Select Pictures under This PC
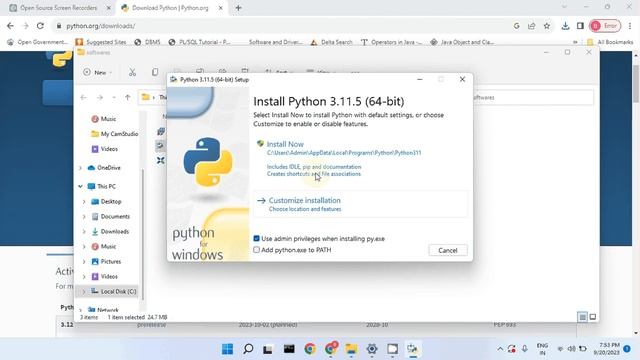The width and height of the screenshot is (640, 360). pyautogui.click(x=106, y=262)
